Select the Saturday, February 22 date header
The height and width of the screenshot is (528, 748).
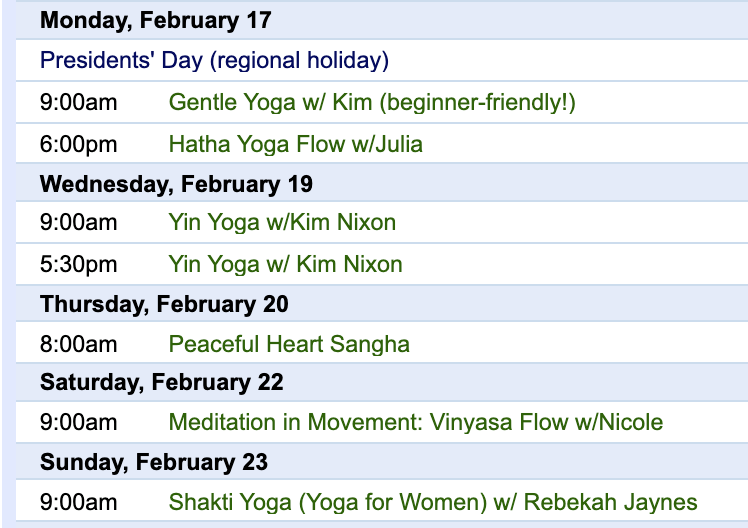[x=162, y=383]
